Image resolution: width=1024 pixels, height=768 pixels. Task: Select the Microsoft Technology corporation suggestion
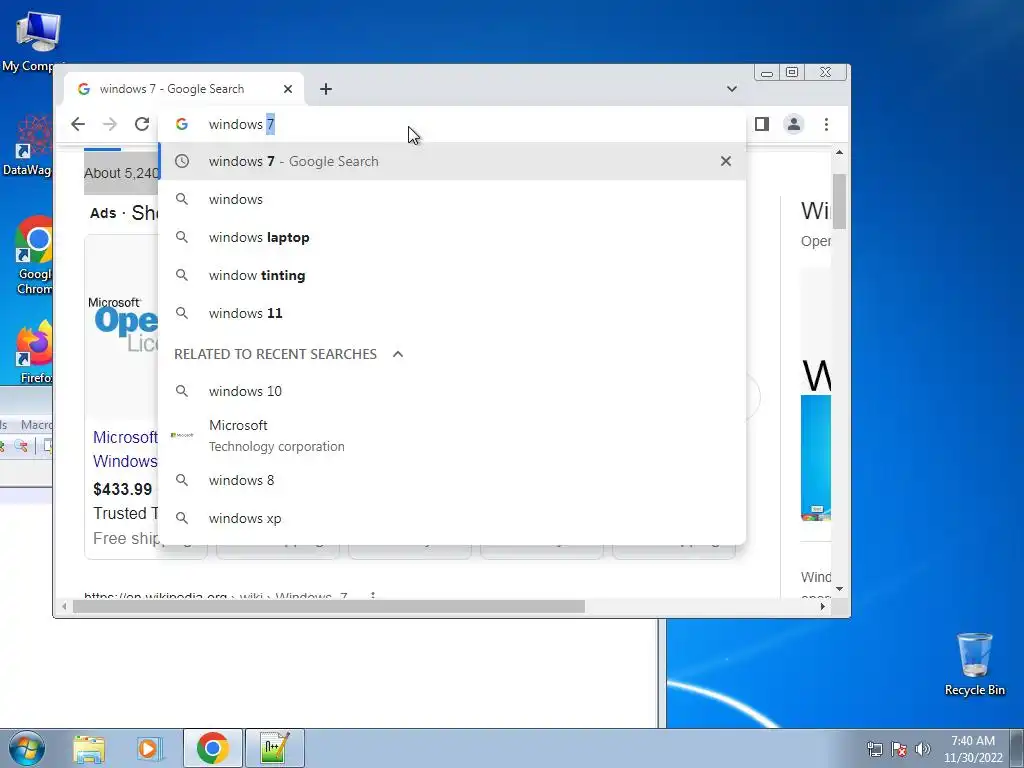coord(452,436)
